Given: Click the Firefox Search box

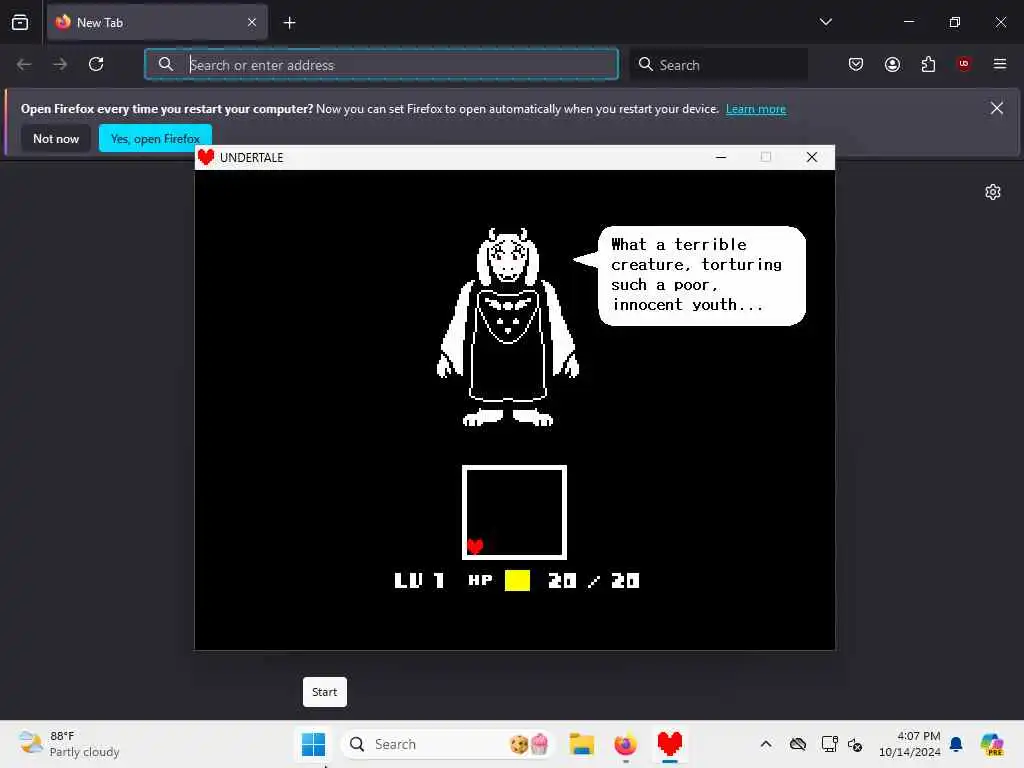Looking at the screenshot, I should 718,64.
